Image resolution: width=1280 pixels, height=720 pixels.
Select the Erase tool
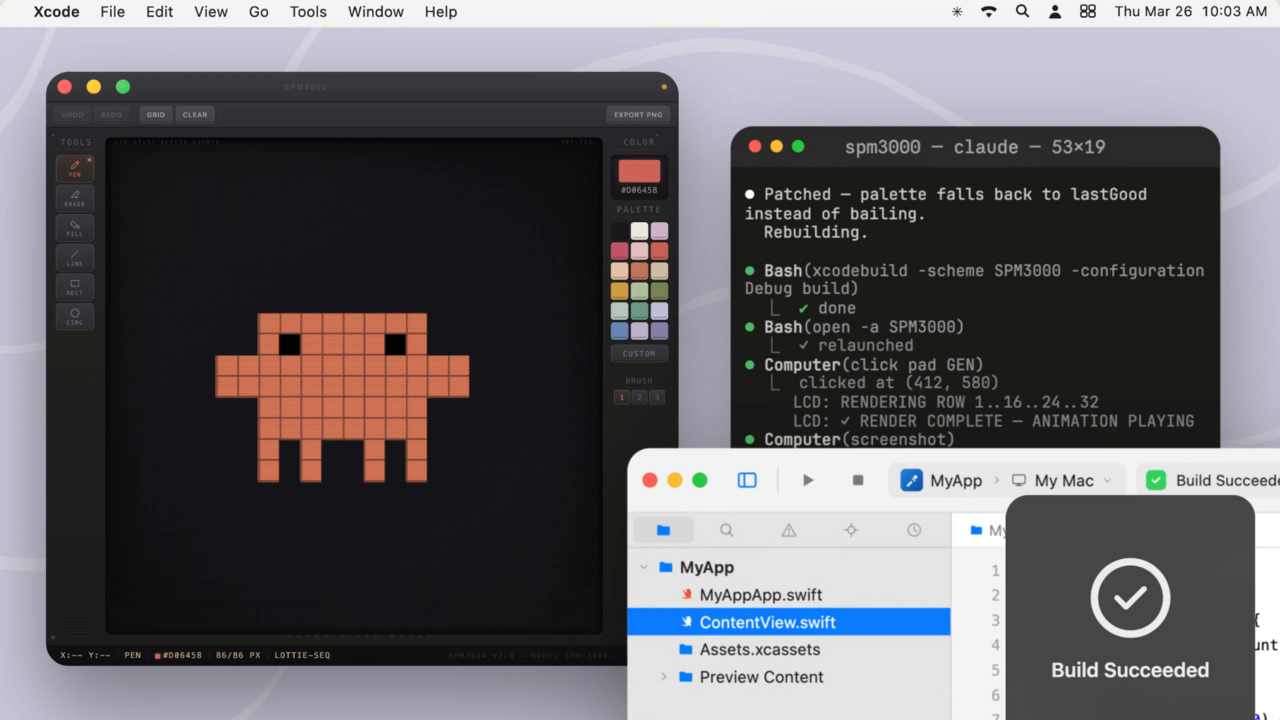75,198
